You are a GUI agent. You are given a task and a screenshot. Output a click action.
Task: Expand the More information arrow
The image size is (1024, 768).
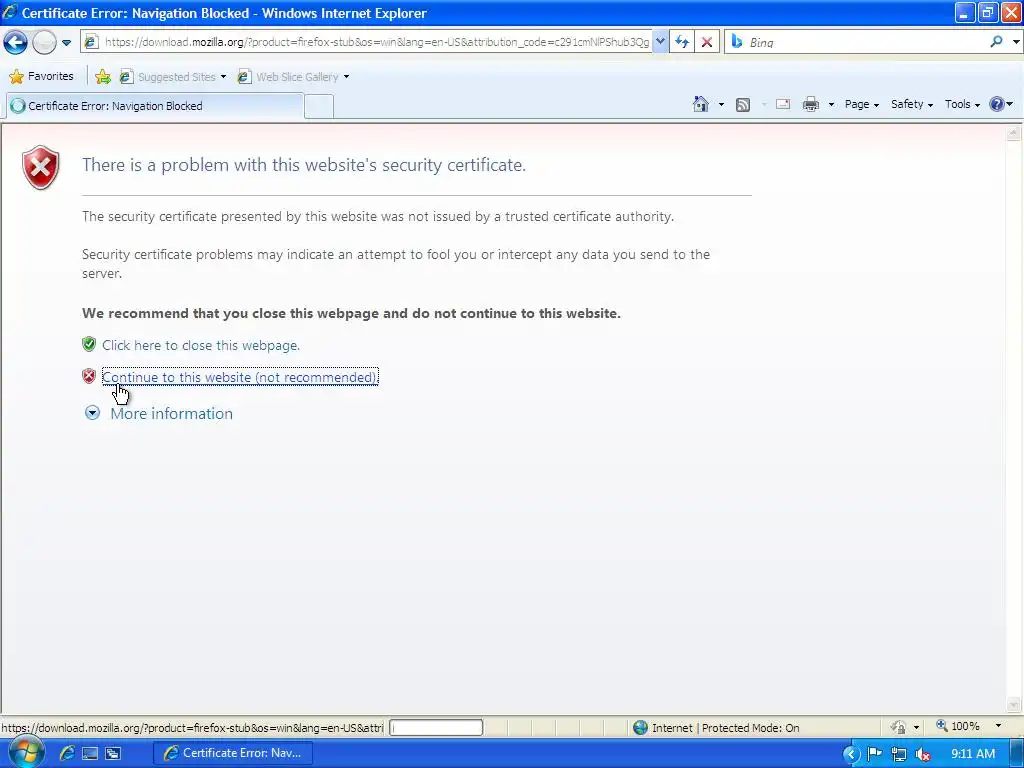click(92, 413)
